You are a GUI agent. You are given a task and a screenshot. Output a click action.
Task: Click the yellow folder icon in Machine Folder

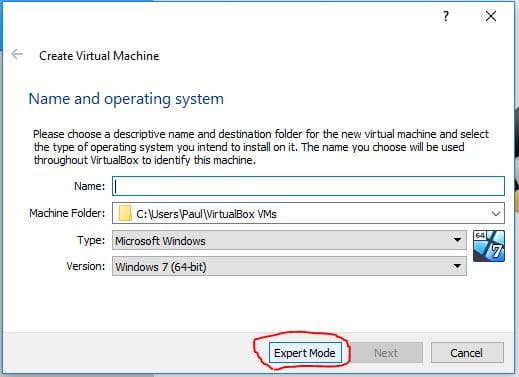tap(125, 213)
